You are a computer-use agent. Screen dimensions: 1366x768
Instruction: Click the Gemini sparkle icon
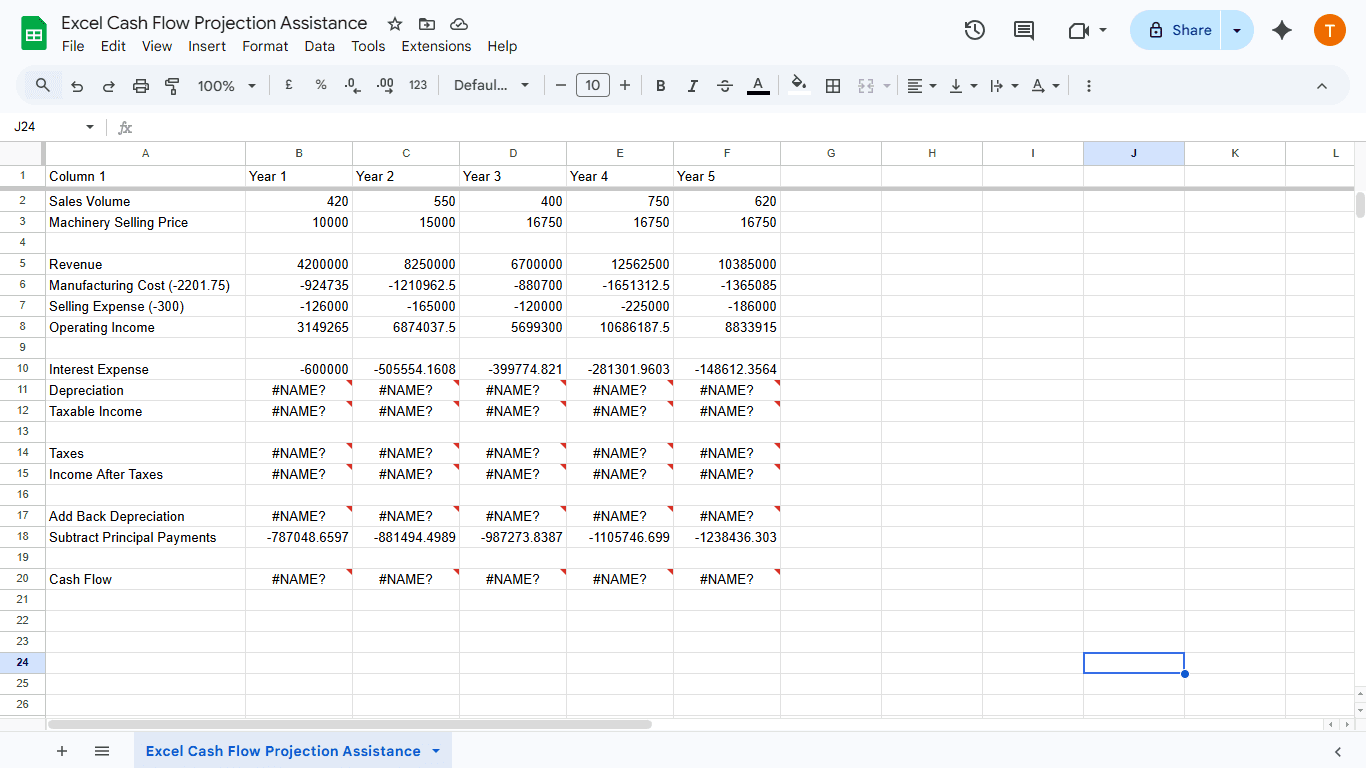1282,30
